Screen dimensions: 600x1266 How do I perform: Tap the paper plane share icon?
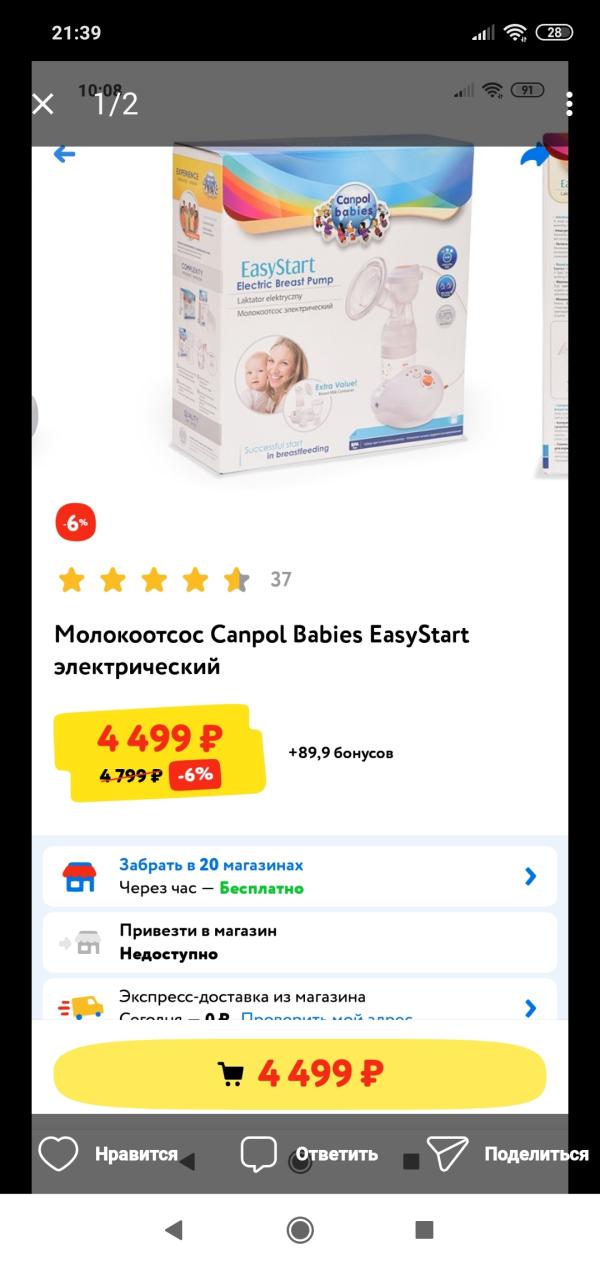pyautogui.click(x=447, y=1154)
